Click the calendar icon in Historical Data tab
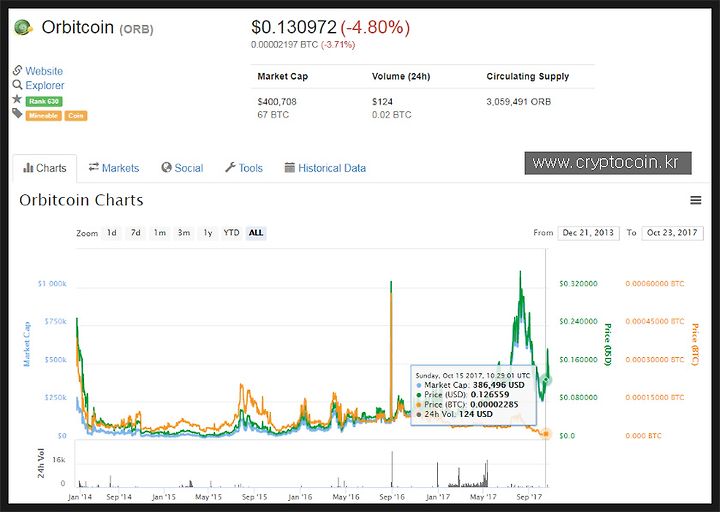The height and width of the screenshot is (512, 720). click(x=289, y=168)
